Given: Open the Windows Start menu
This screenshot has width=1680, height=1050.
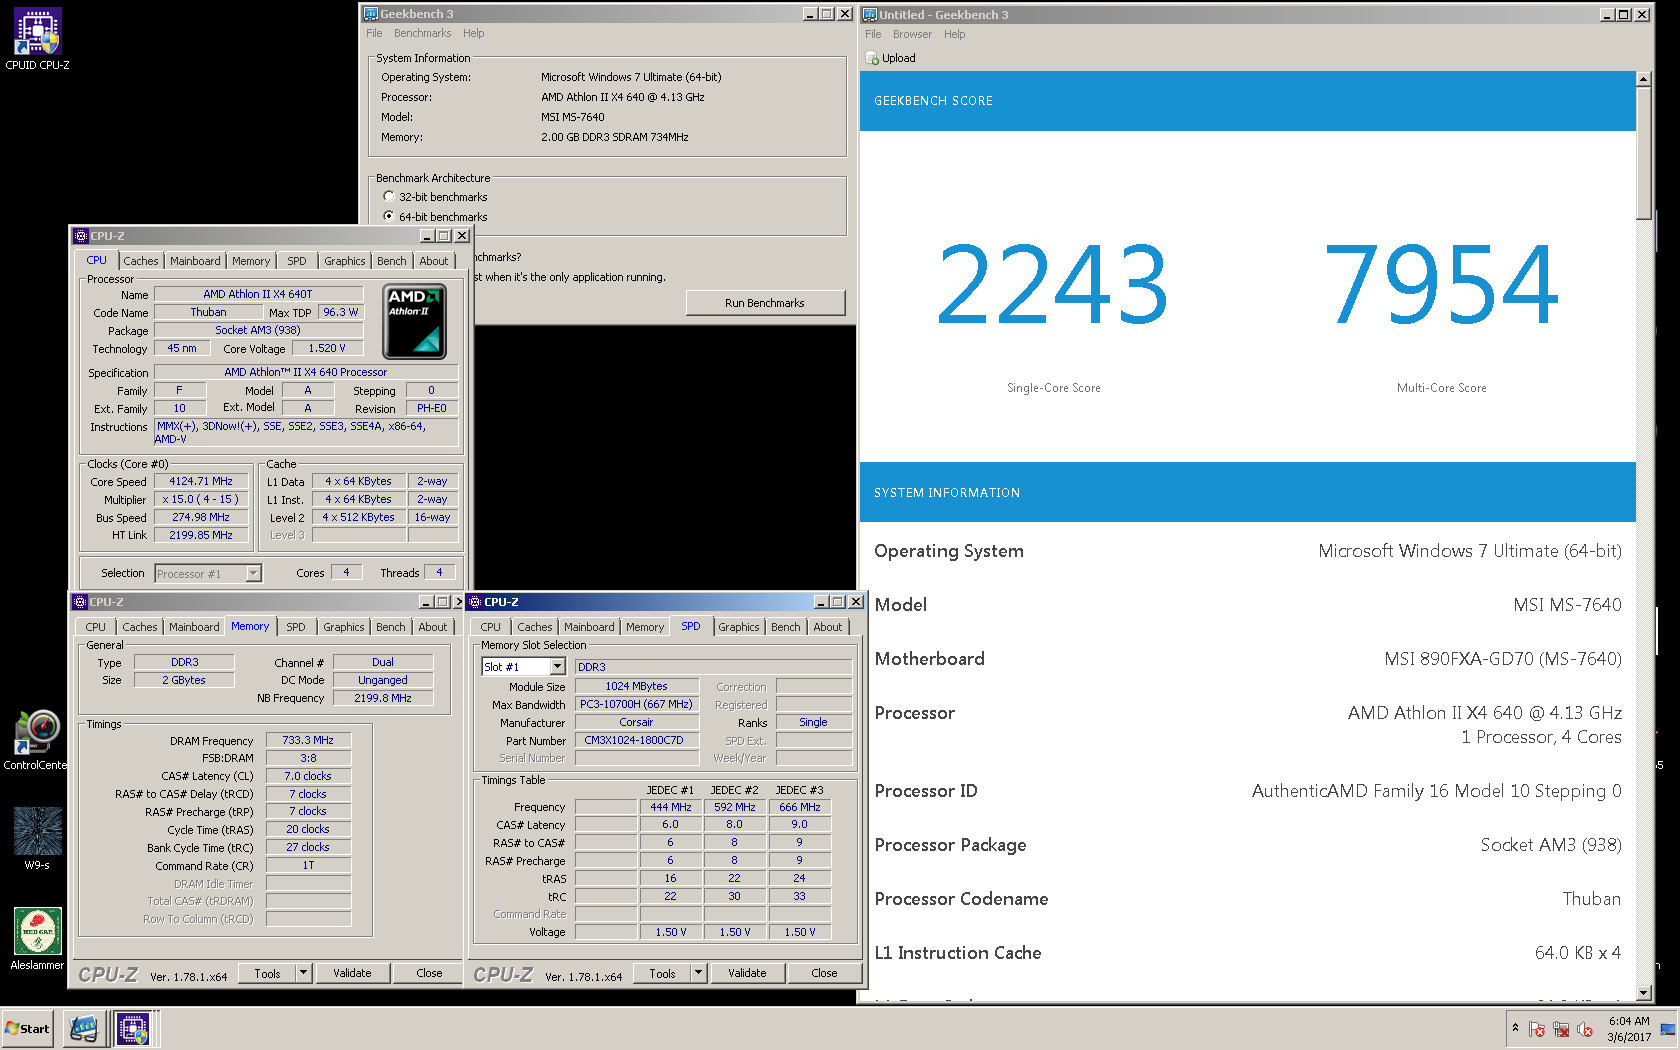Looking at the screenshot, I should (28, 1028).
